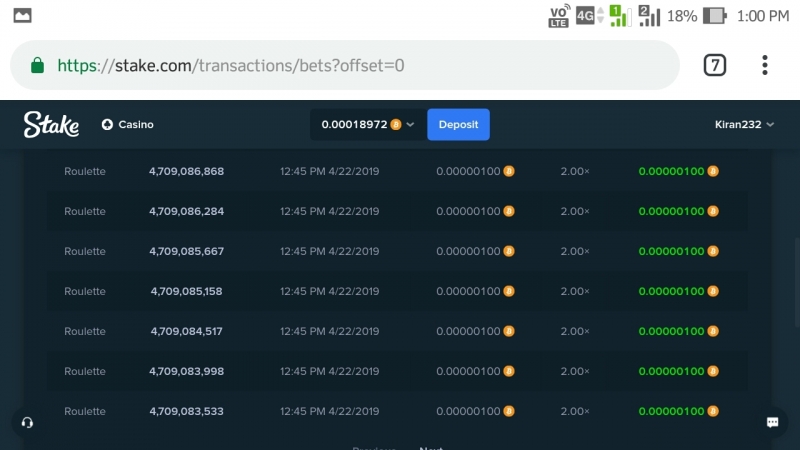This screenshot has height=450, width=800.
Task: Click Roulette in the 4,709,086,868 row
Action: pyautogui.click(x=85, y=171)
